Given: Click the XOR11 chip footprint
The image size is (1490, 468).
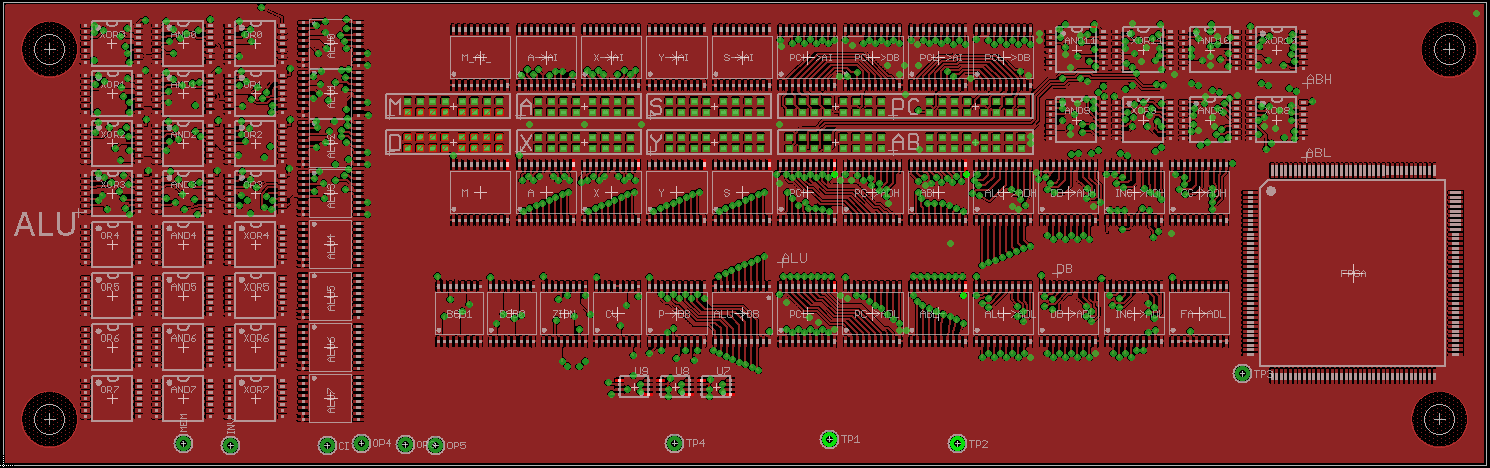Looking at the screenshot, I should click(1143, 50).
